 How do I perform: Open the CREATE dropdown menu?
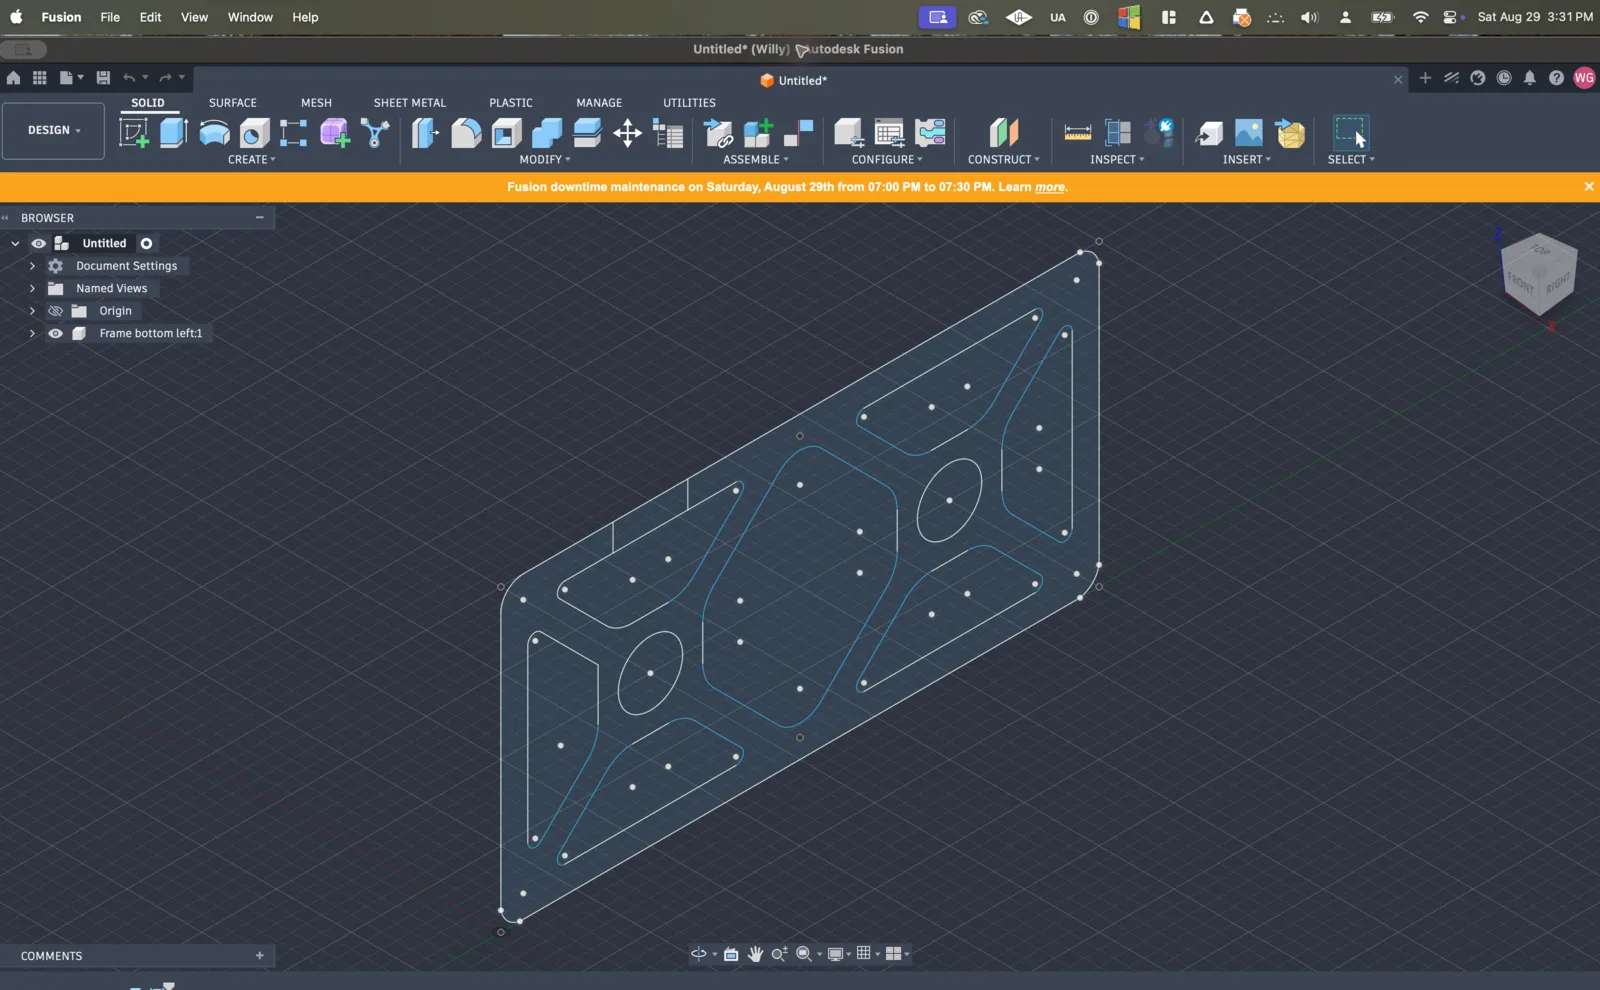(x=251, y=160)
